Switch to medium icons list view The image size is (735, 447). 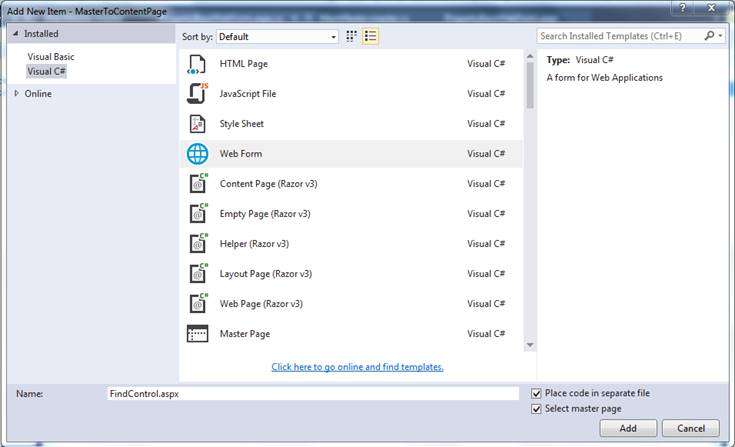click(370, 37)
